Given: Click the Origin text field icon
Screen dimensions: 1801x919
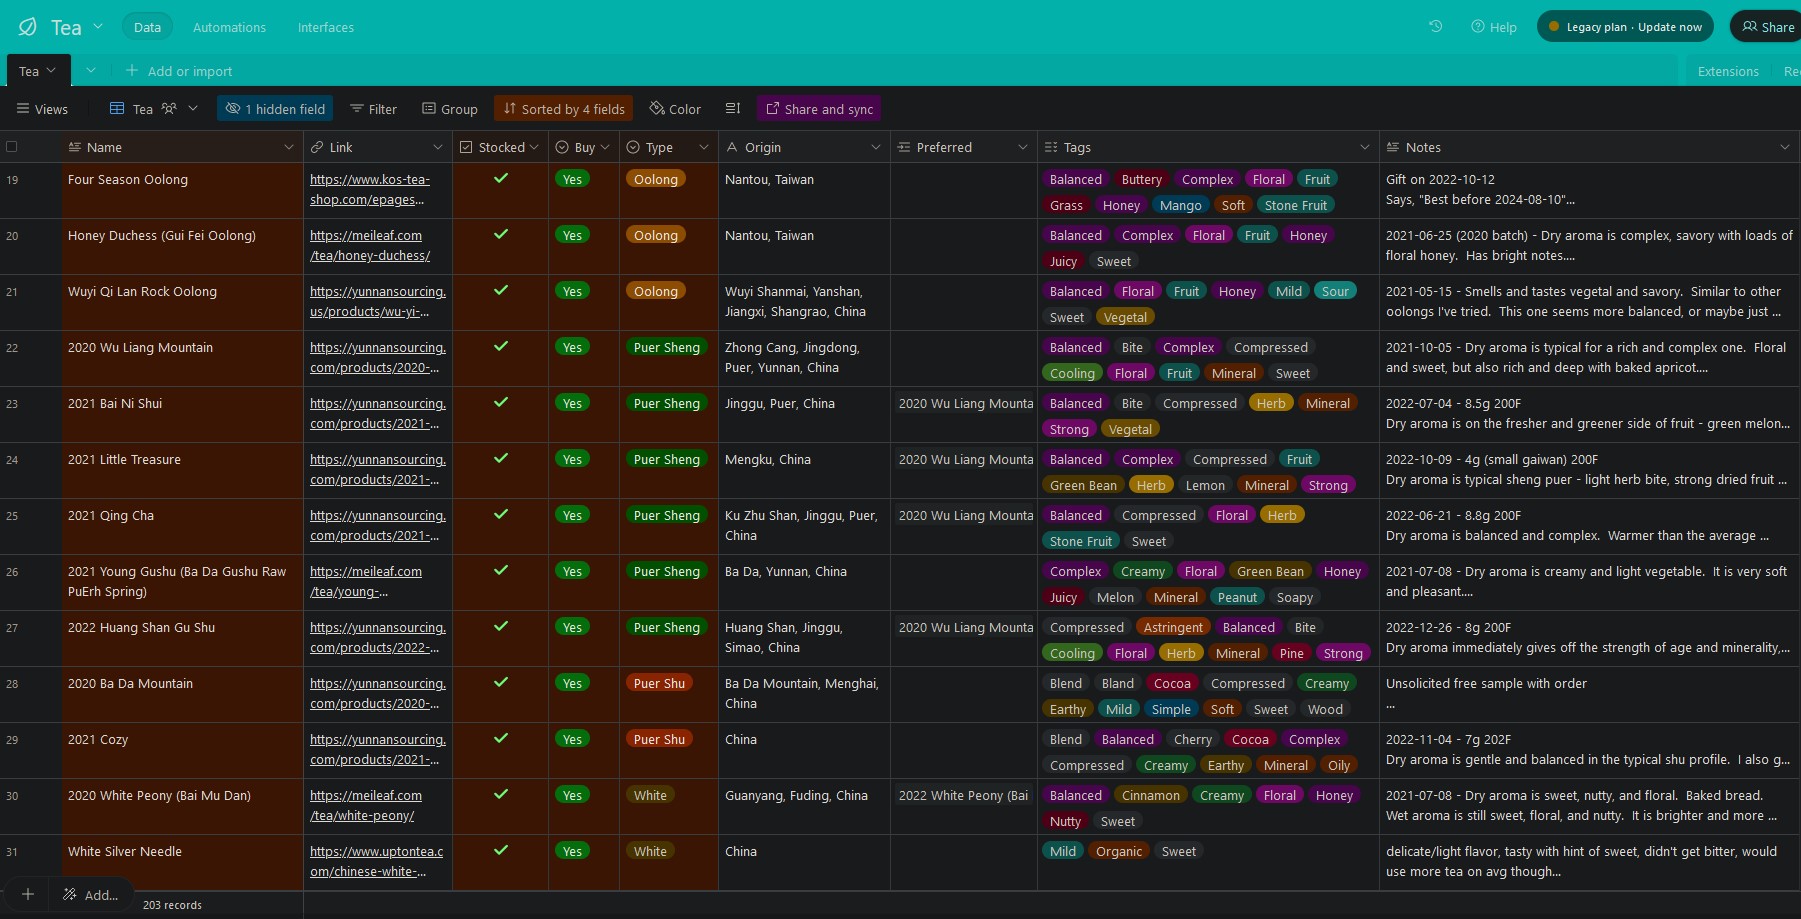Looking at the screenshot, I should [x=732, y=147].
